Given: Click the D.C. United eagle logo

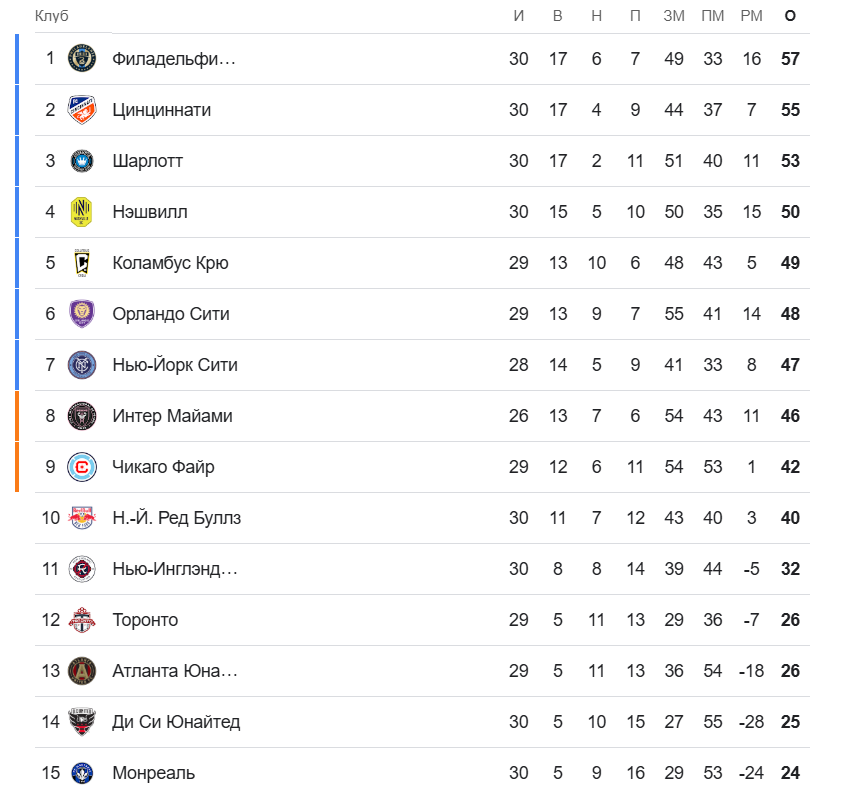Looking at the screenshot, I should (82, 722).
